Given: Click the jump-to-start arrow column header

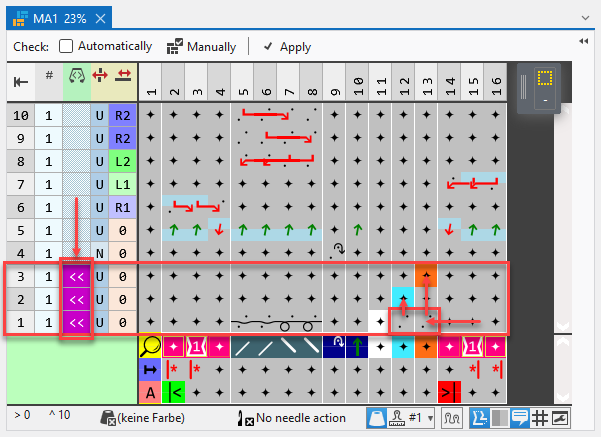Looking at the screenshot, I should [20, 82].
